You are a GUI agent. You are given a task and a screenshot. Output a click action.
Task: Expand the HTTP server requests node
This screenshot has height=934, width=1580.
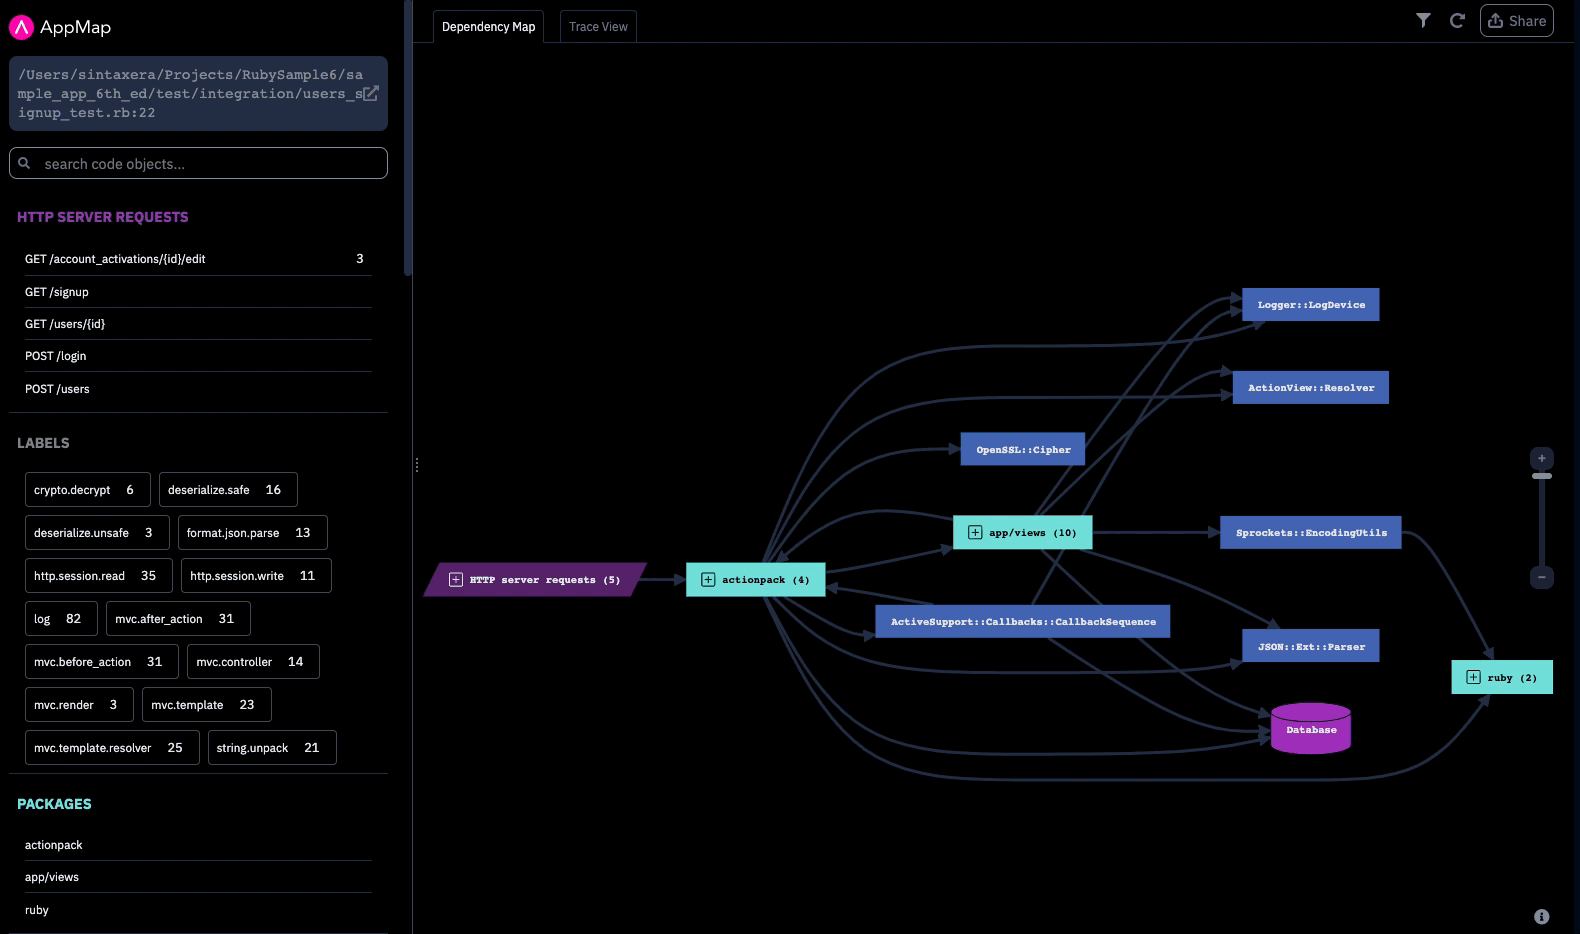point(456,580)
